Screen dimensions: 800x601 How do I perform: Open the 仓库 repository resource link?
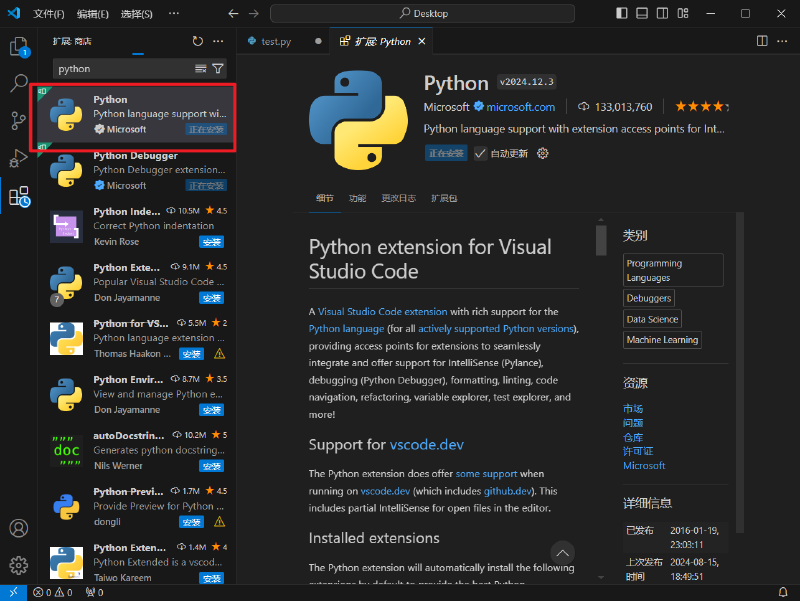pos(633,437)
